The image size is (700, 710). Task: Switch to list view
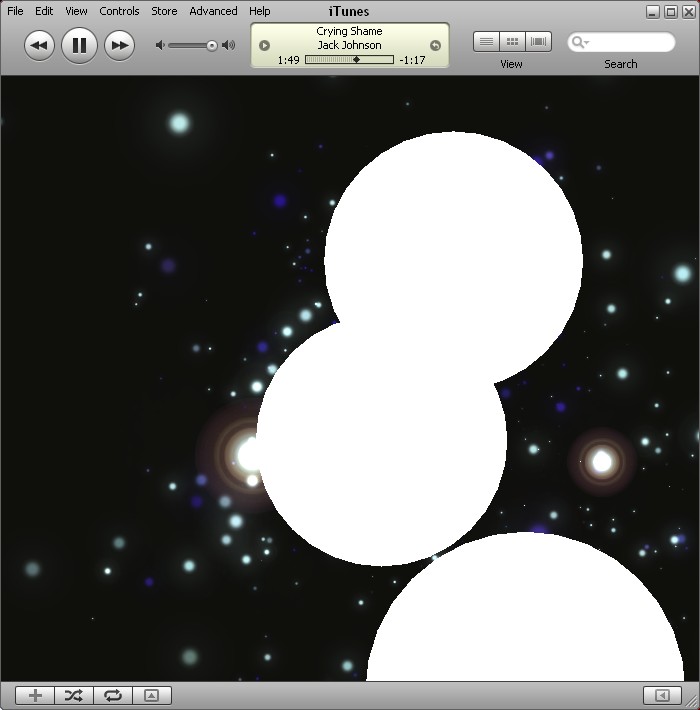[486, 42]
